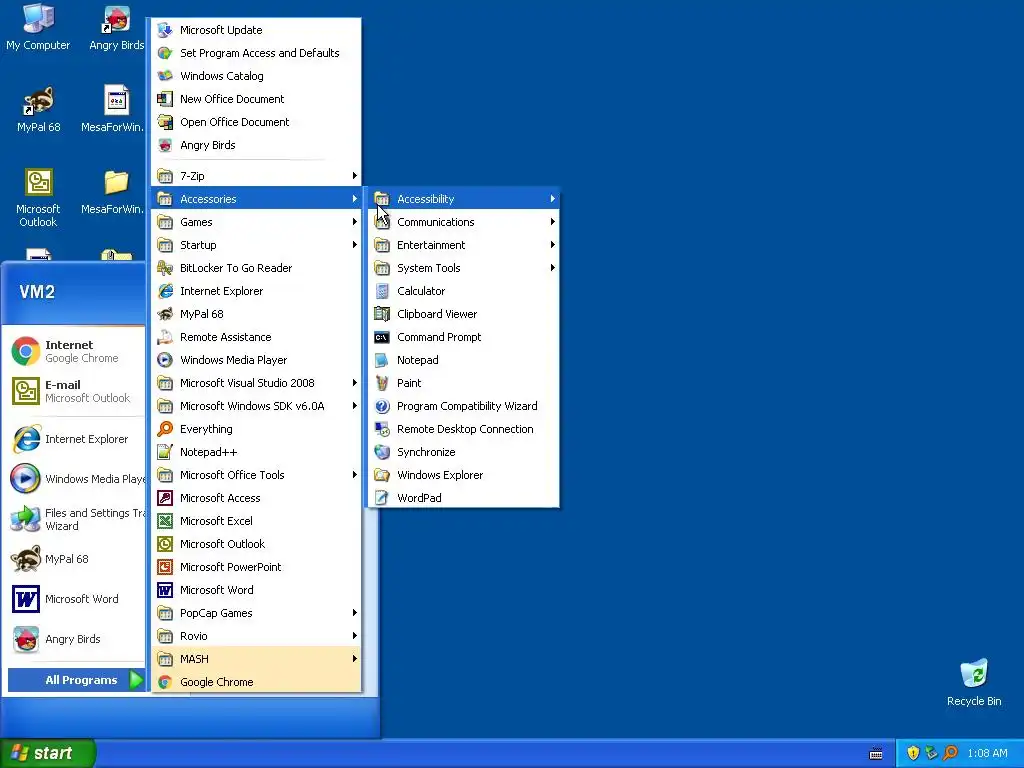The height and width of the screenshot is (768, 1024).
Task: Open the Microsoft Update icon
Action: point(165,30)
